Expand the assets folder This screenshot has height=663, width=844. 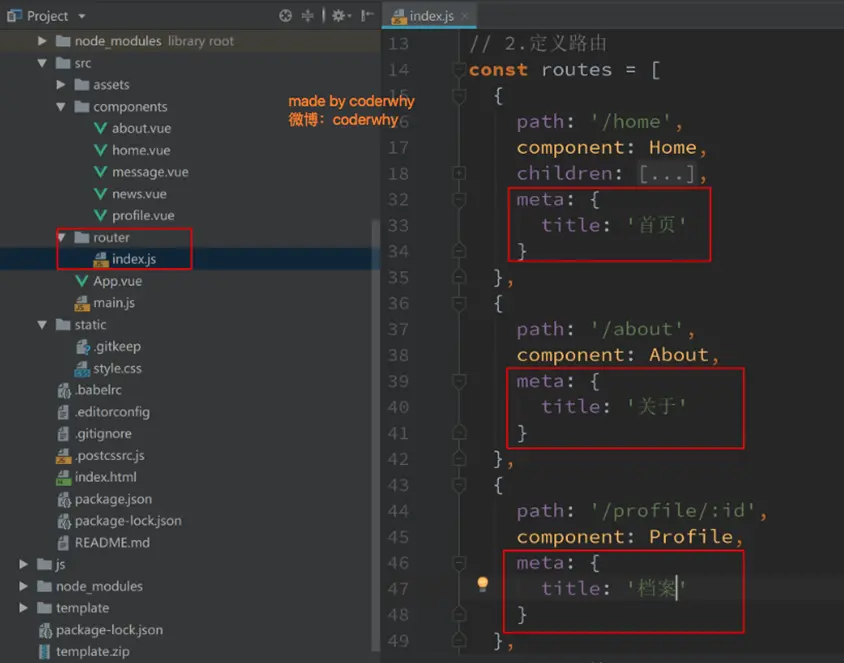(x=61, y=84)
